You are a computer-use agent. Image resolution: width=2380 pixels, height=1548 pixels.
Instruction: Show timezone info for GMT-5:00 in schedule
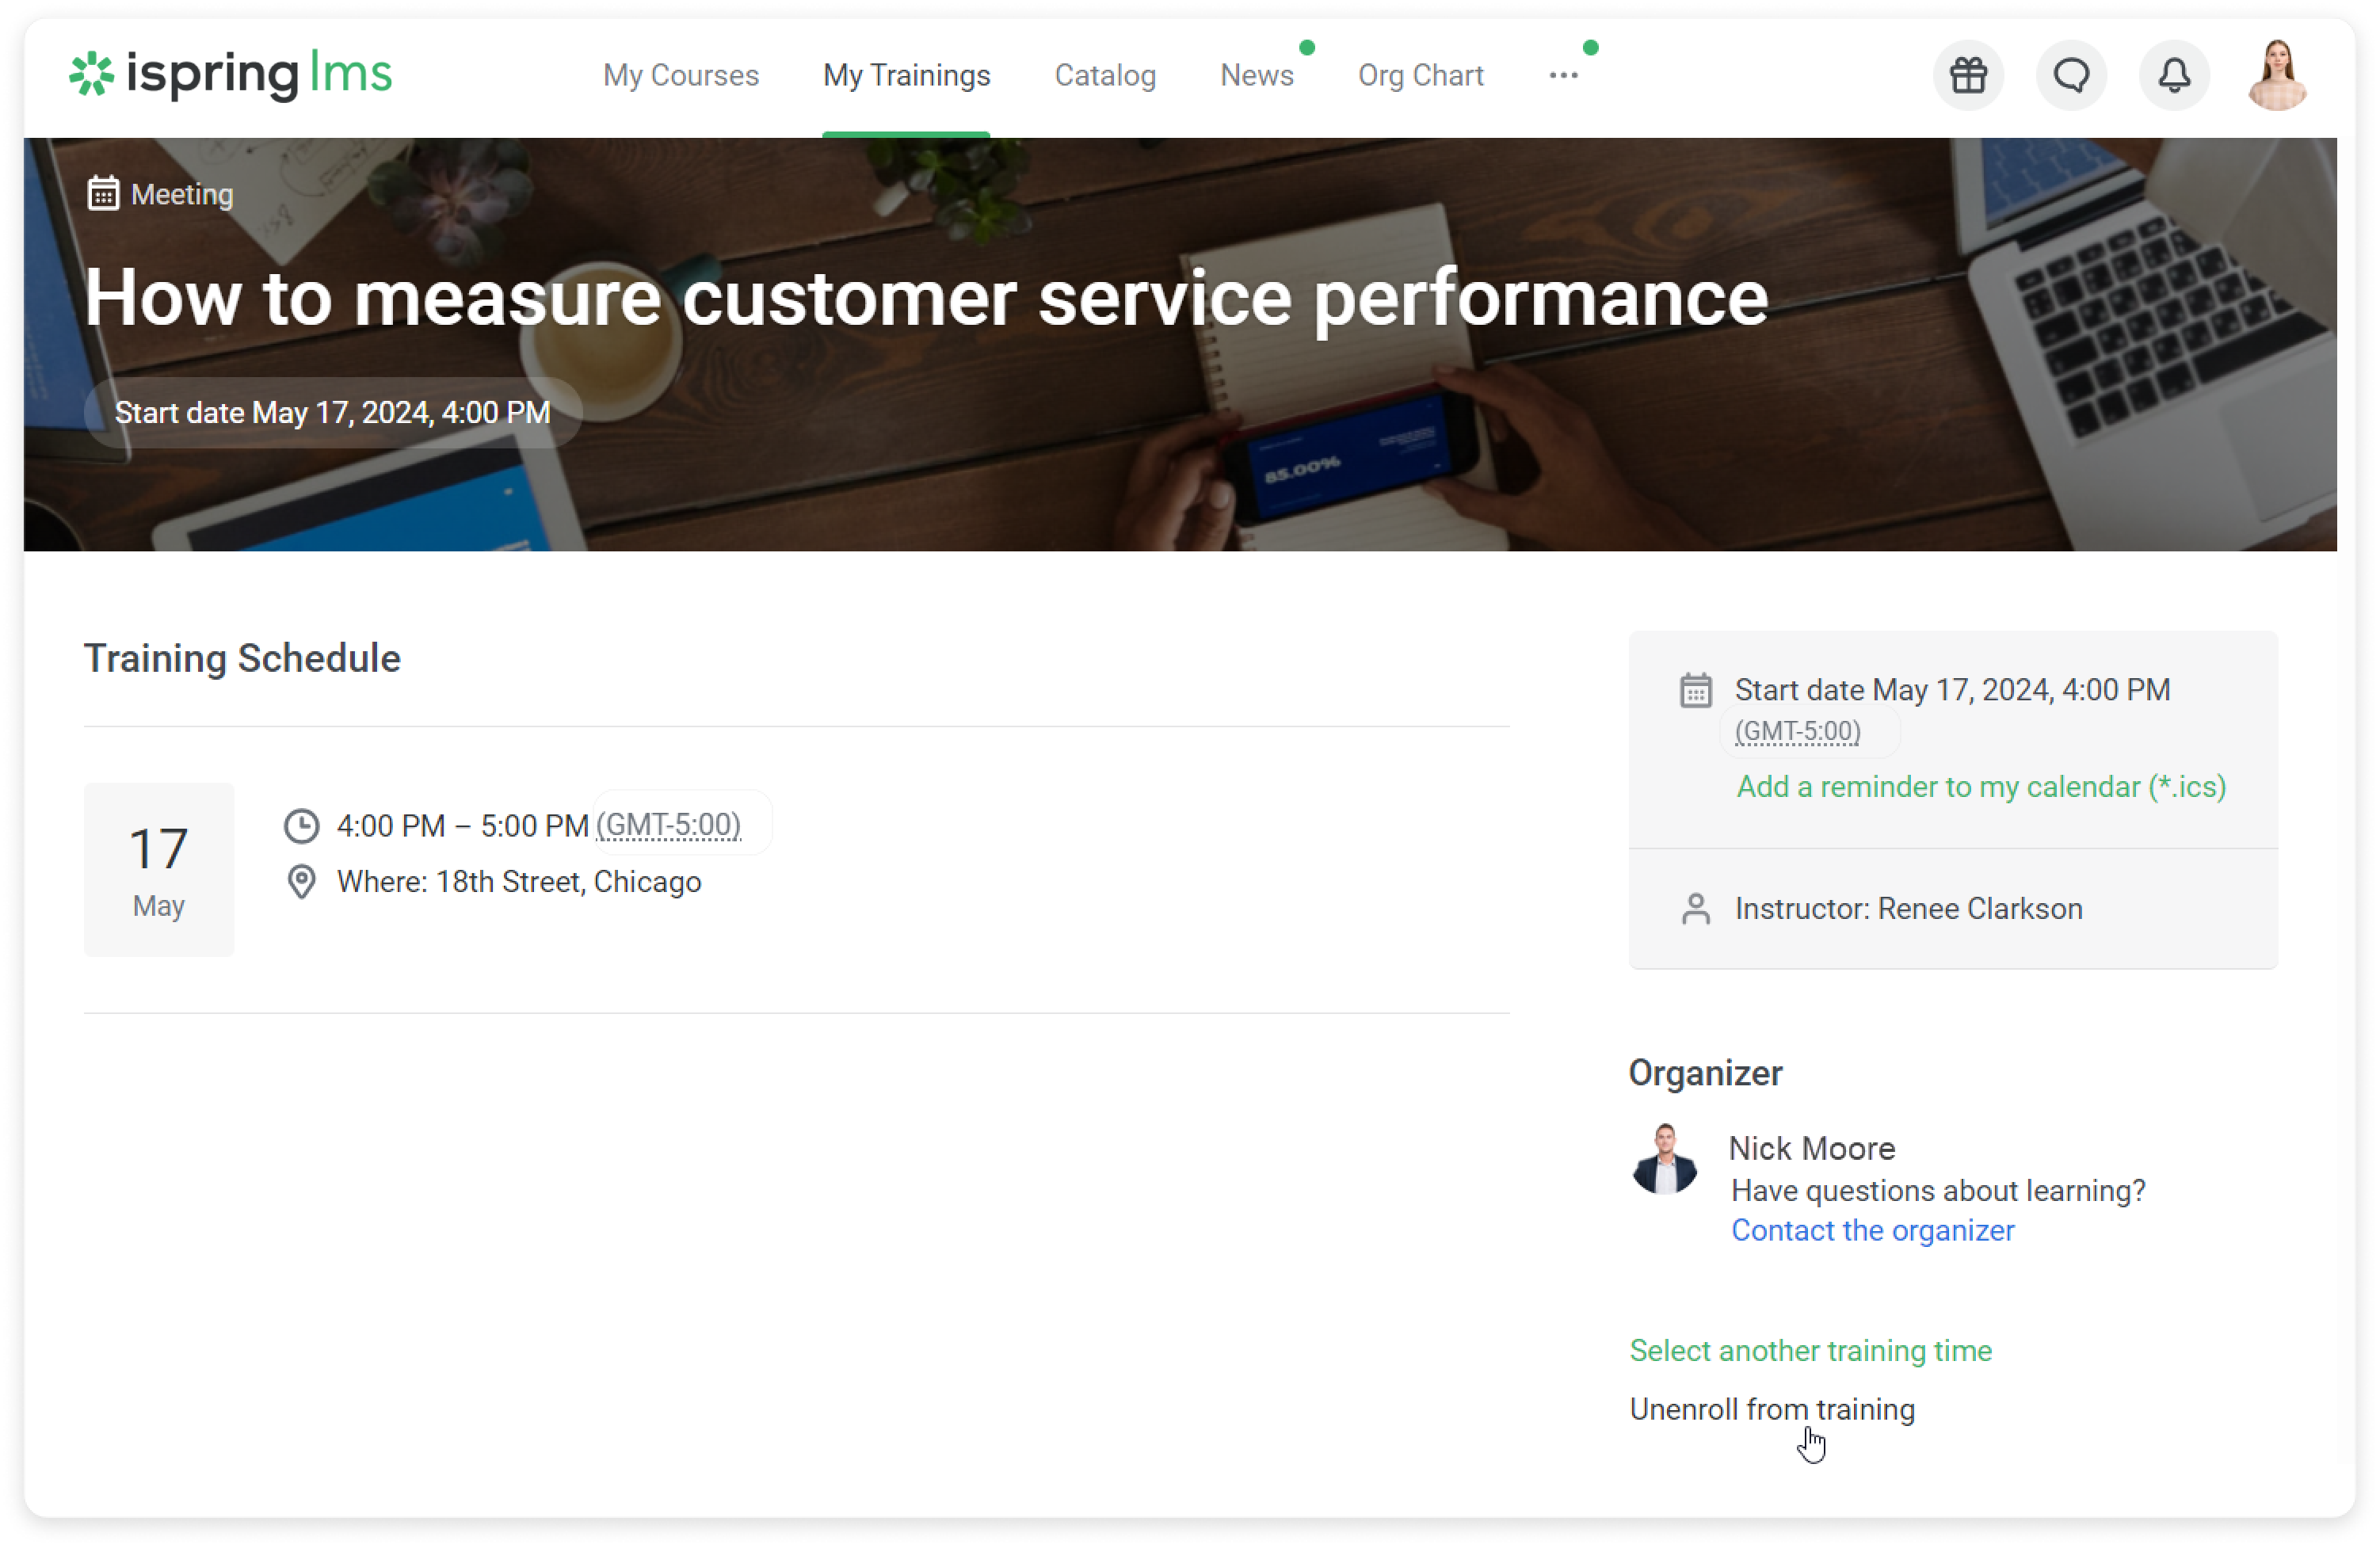(668, 825)
